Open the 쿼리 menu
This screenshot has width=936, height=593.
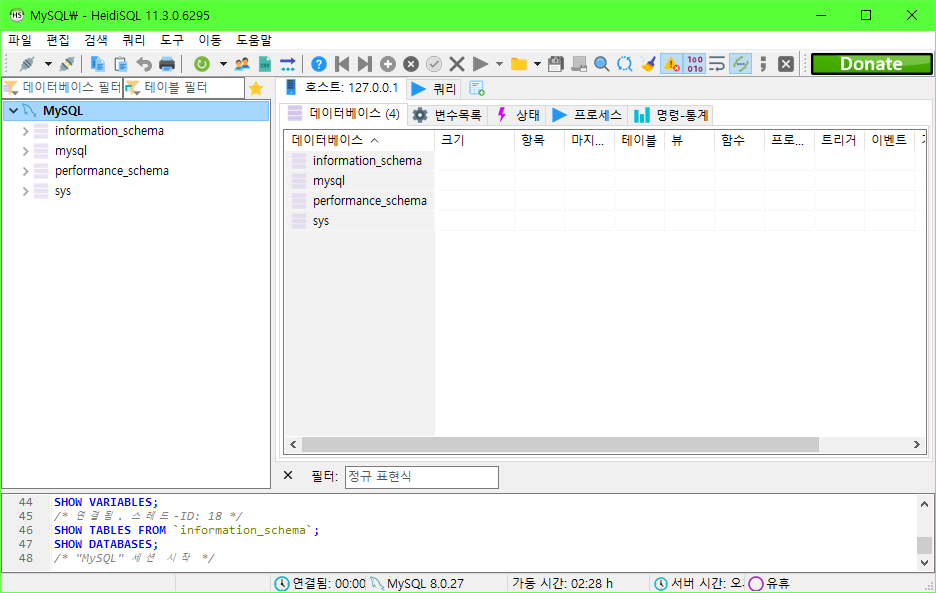pos(134,40)
